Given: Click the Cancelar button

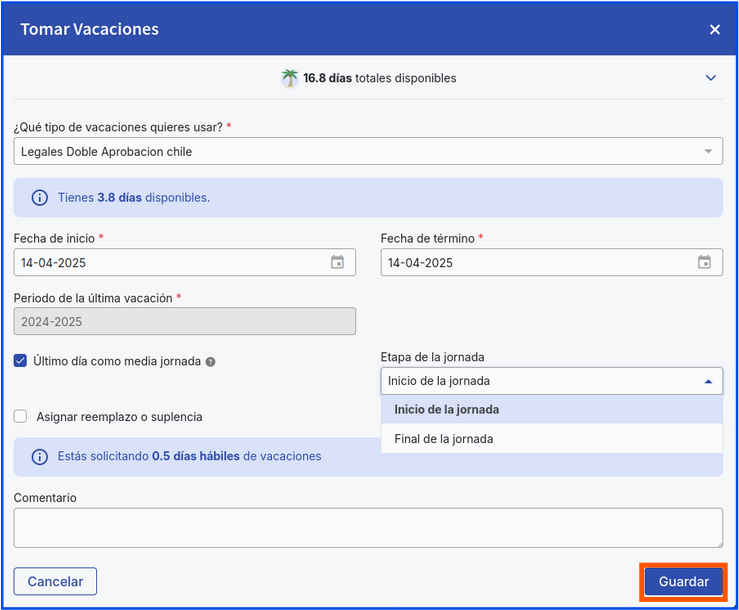Looking at the screenshot, I should coord(55,582).
